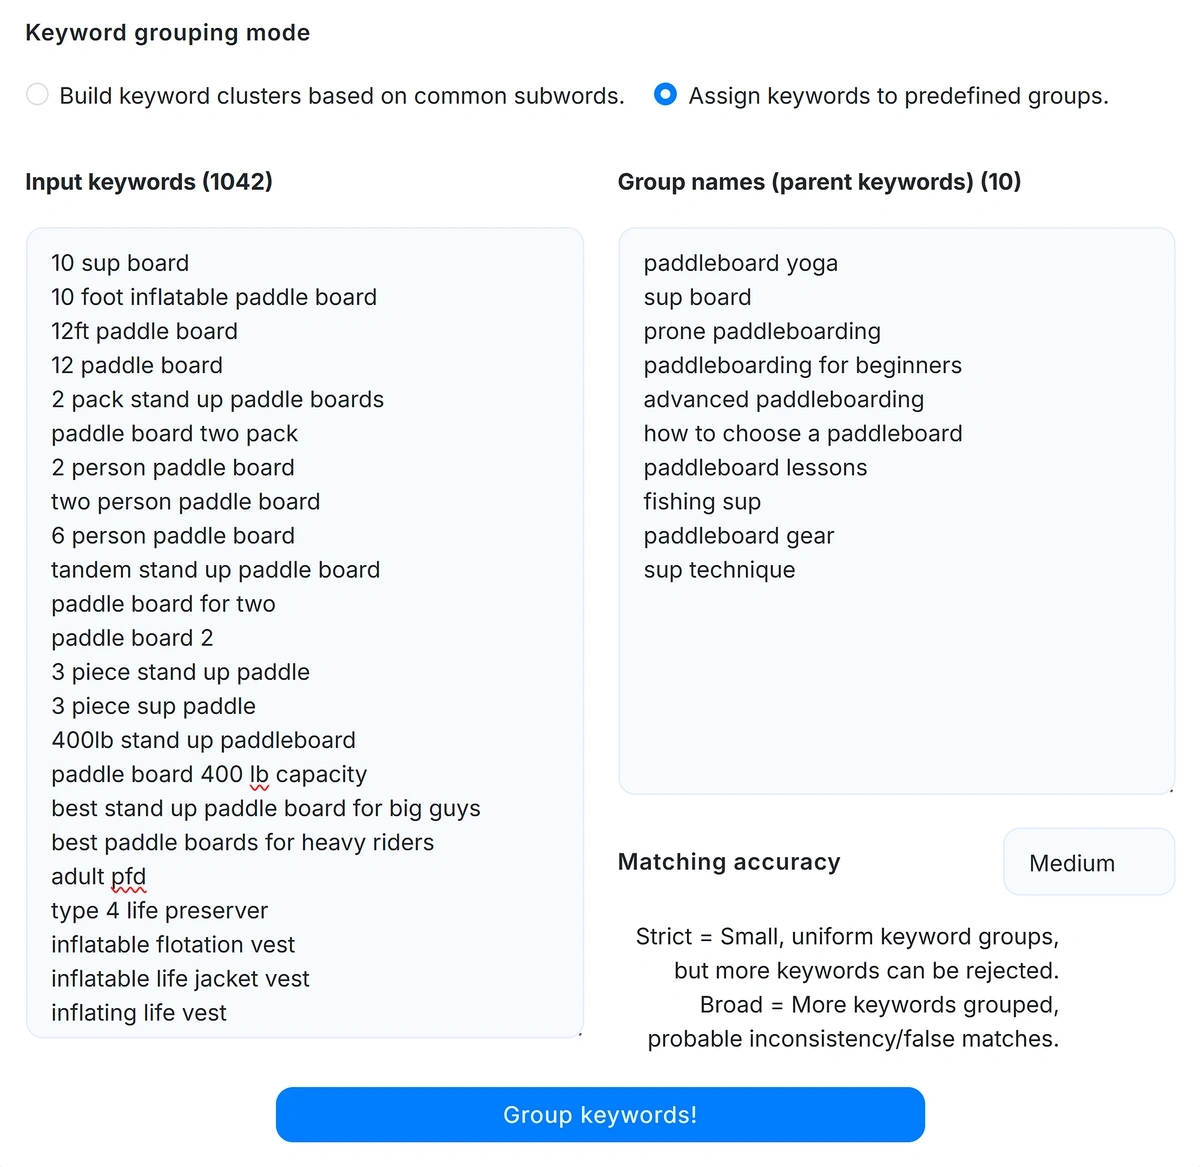1200x1167 pixels.
Task: Click 'Assign keywords to predefined groups' label text
Action: click(x=898, y=96)
